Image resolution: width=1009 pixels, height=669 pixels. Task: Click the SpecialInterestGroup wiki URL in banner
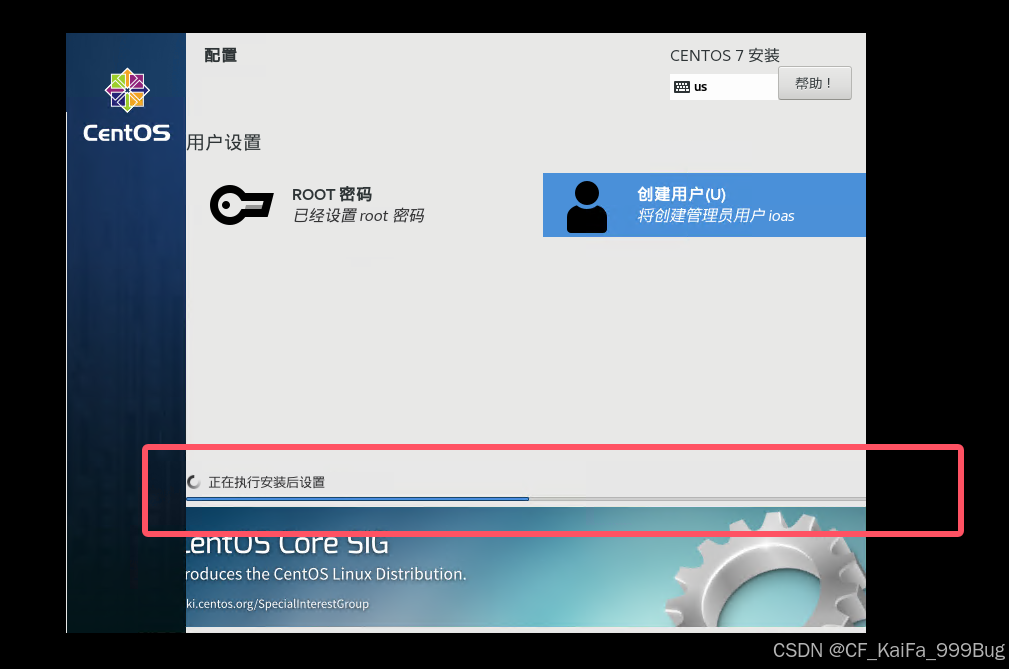[277, 603]
